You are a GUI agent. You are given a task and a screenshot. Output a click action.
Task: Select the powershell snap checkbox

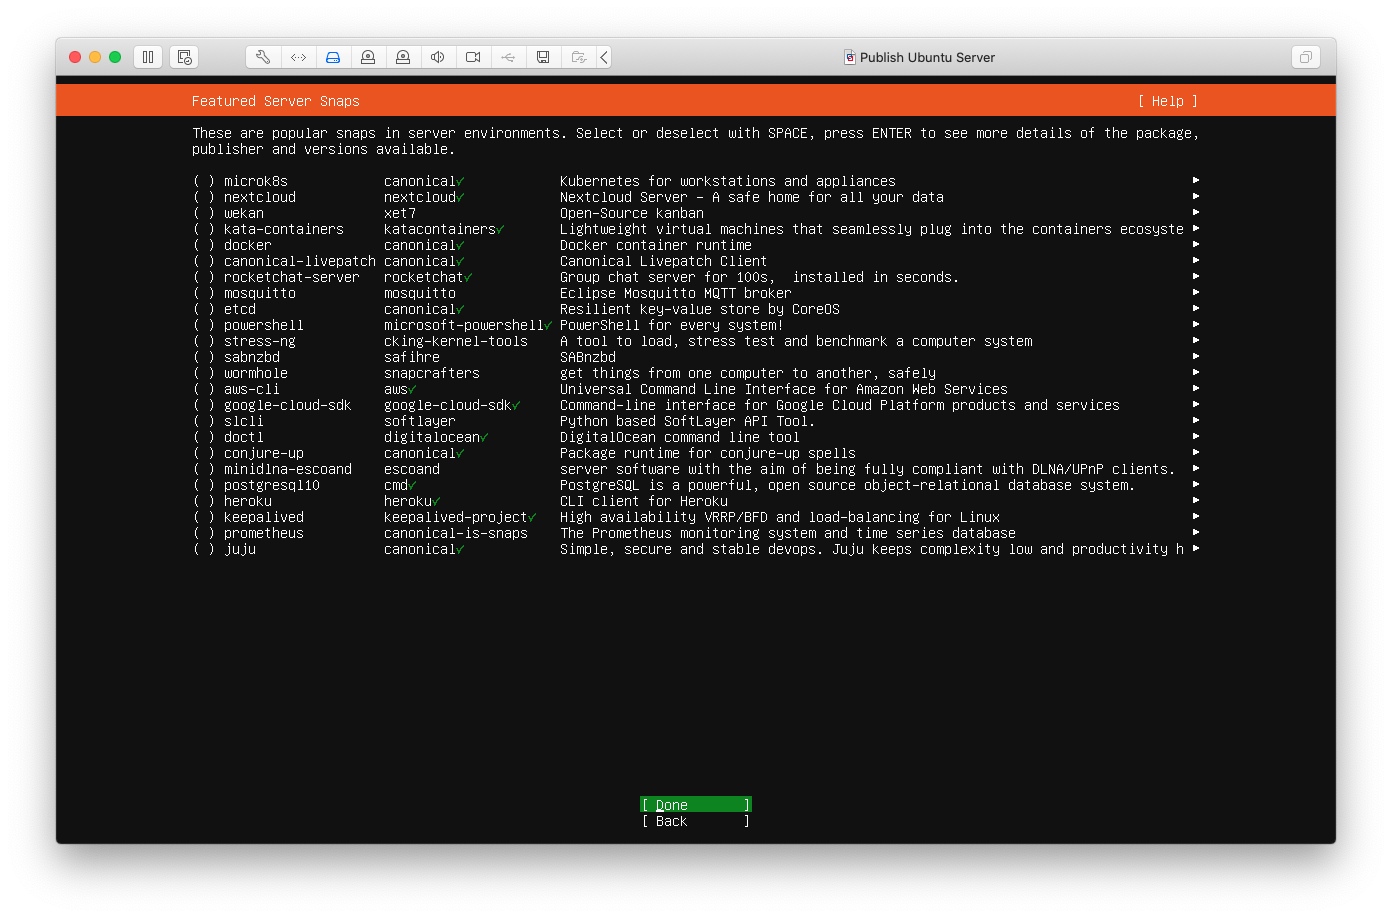[x=204, y=325]
